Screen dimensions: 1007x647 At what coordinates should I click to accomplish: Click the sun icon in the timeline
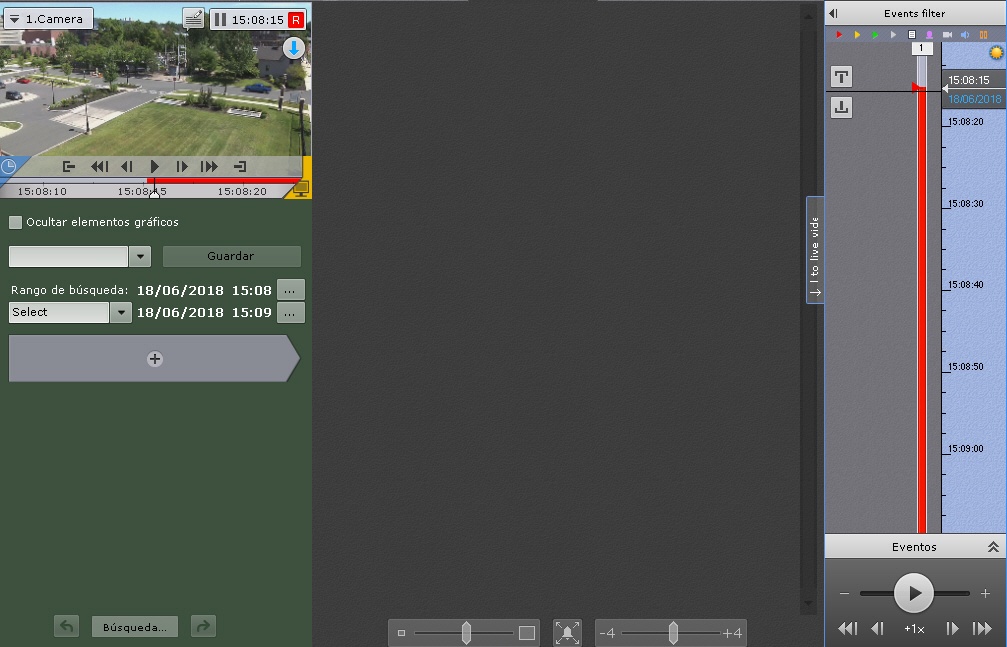click(x=996, y=52)
